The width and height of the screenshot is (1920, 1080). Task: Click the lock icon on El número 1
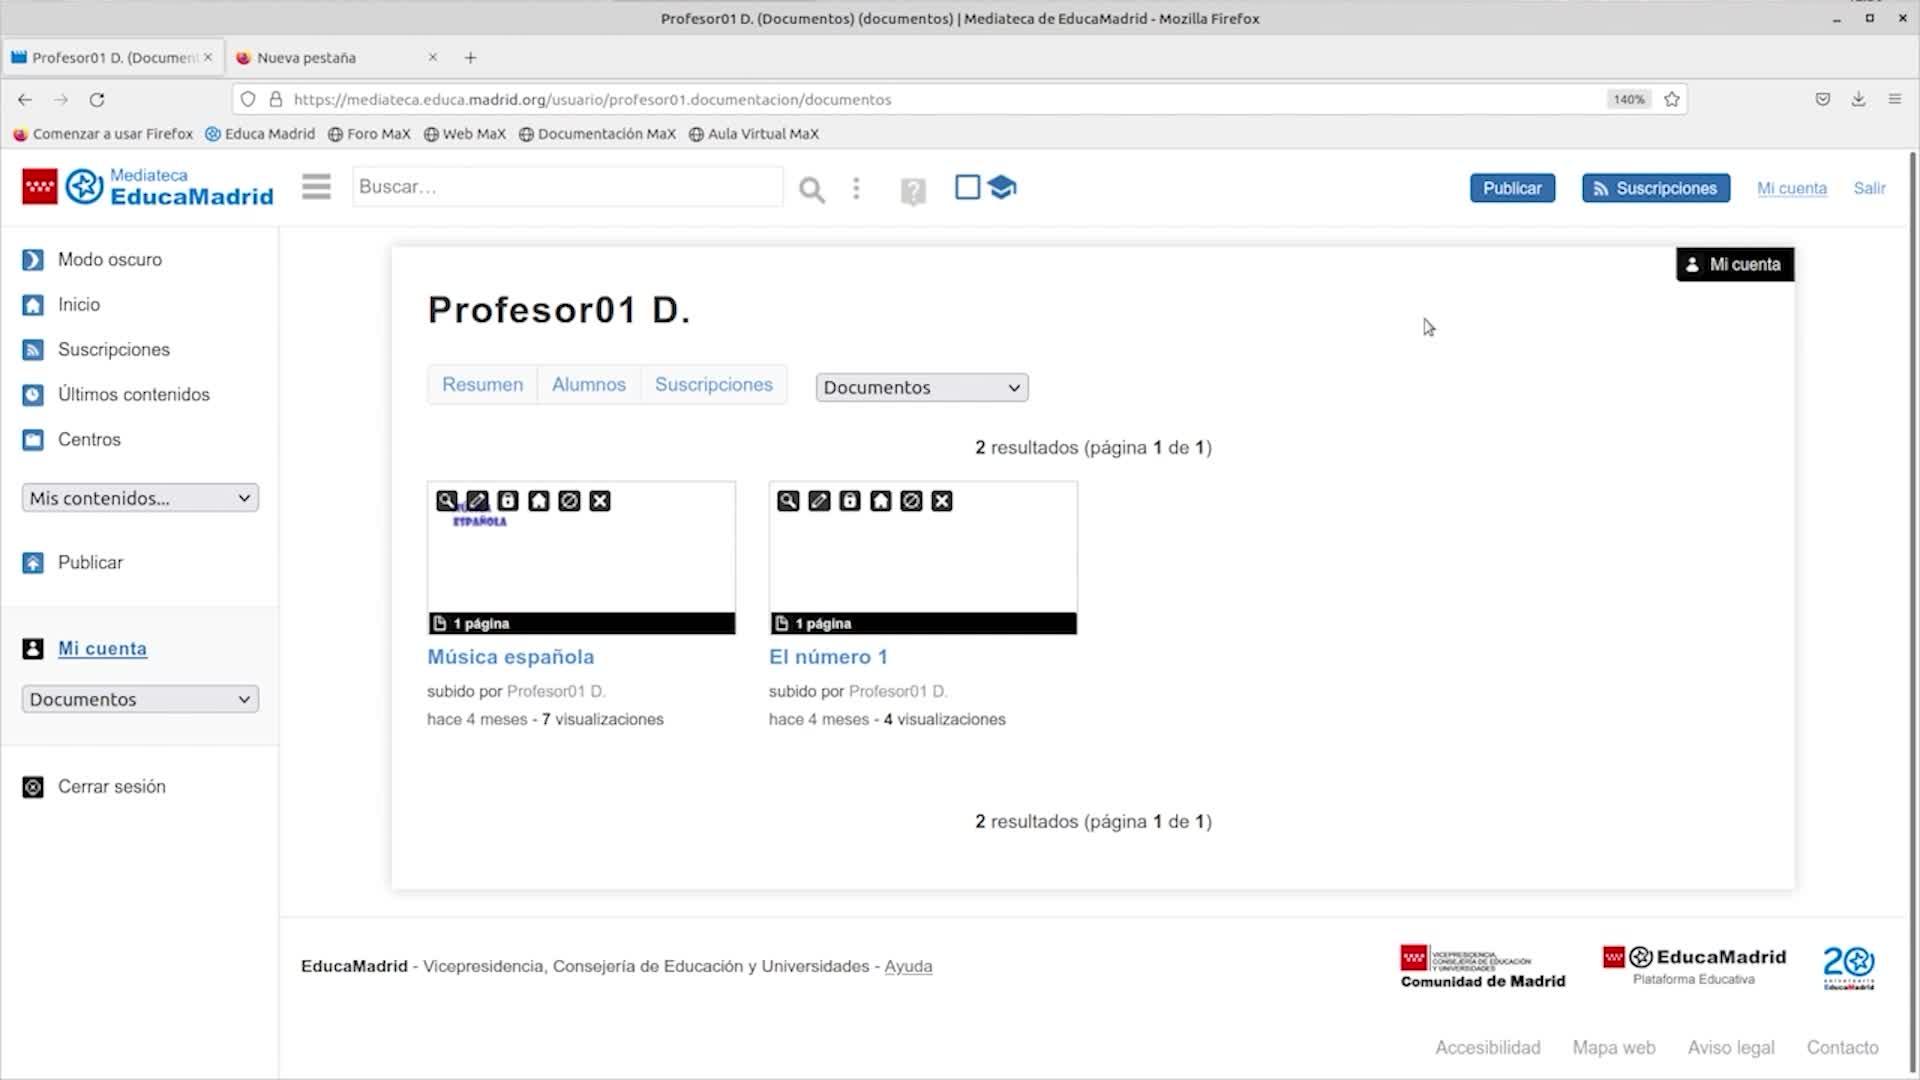click(850, 501)
